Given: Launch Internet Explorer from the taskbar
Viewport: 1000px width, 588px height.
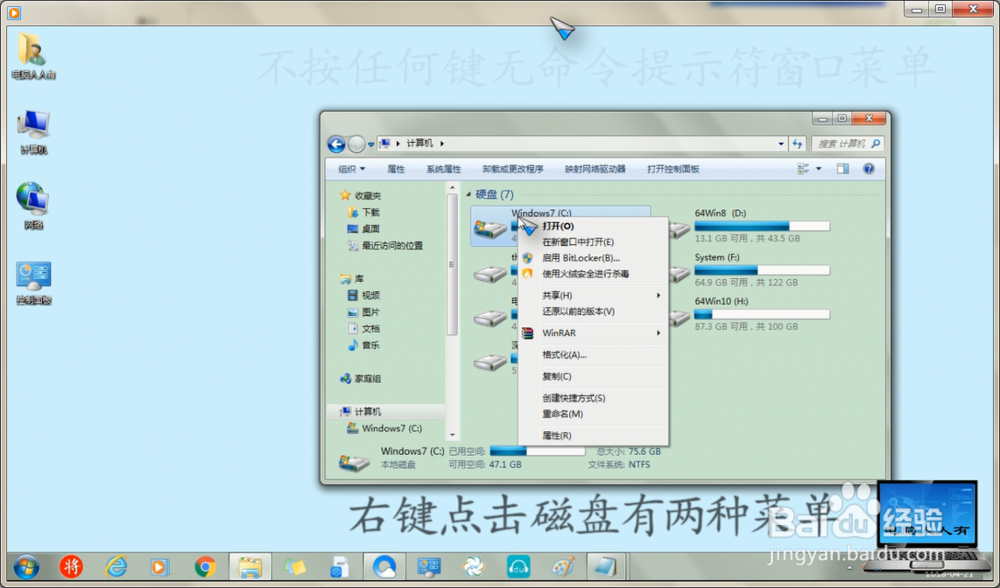Looking at the screenshot, I should pyautogui.click(x=115, y=566).
